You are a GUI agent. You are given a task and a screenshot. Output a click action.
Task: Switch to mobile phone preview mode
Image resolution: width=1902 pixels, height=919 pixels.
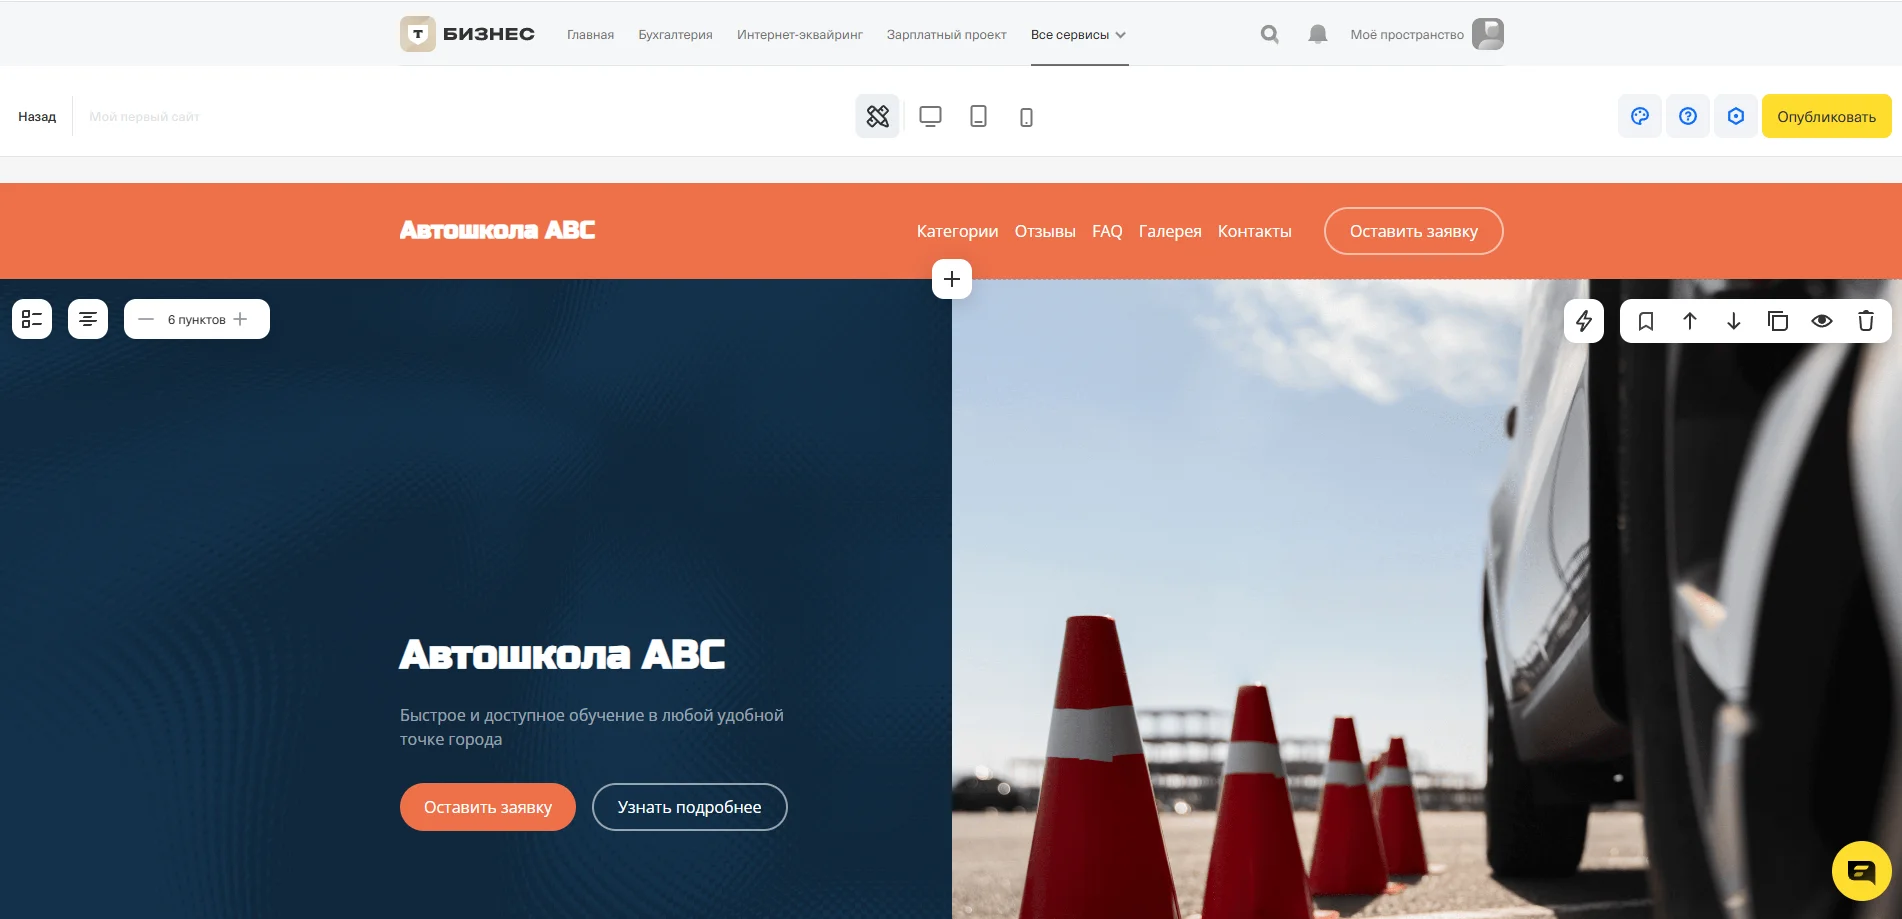[x=1026, y=117]
